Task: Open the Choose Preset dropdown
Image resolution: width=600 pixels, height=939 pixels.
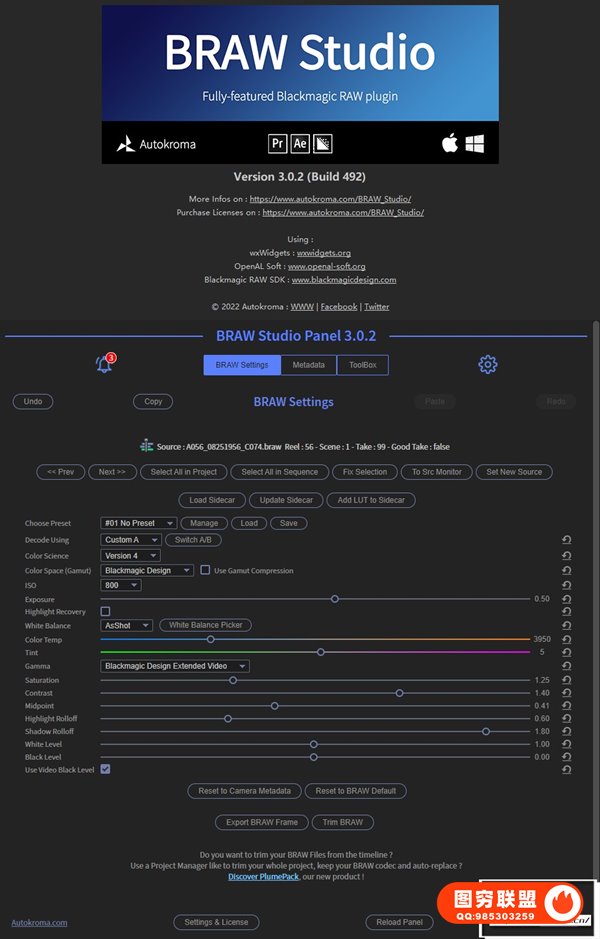Action: (139, 523)
